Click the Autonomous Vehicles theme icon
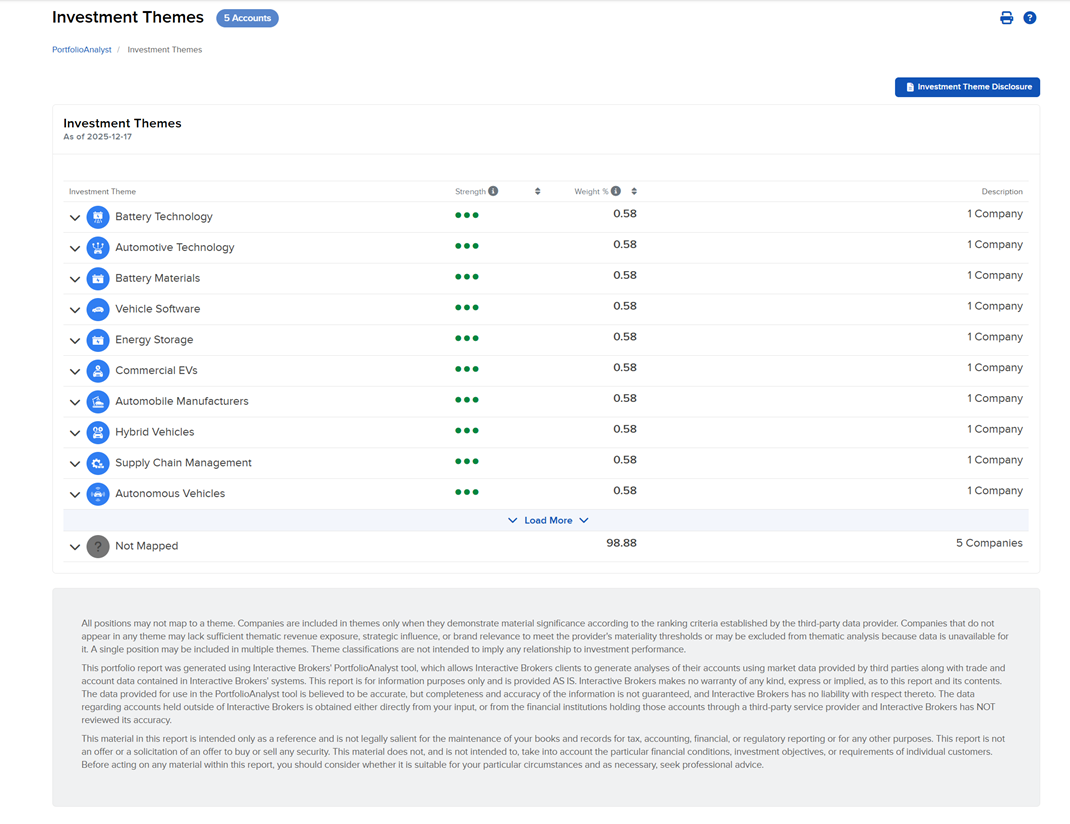Screen dimensions: 1070x824 click(x=98, y=494)
